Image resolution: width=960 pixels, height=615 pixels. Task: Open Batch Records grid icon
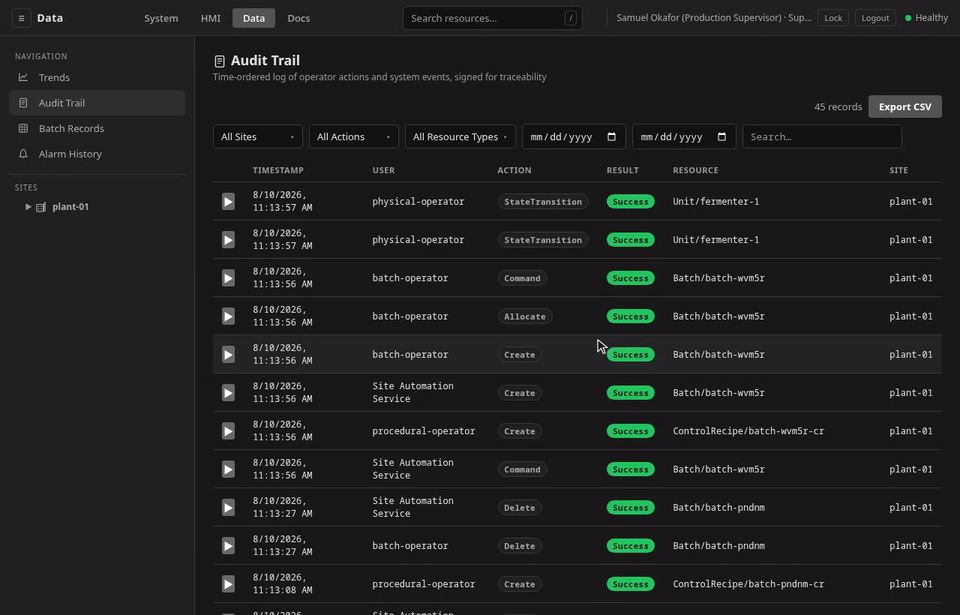(23, 129)
